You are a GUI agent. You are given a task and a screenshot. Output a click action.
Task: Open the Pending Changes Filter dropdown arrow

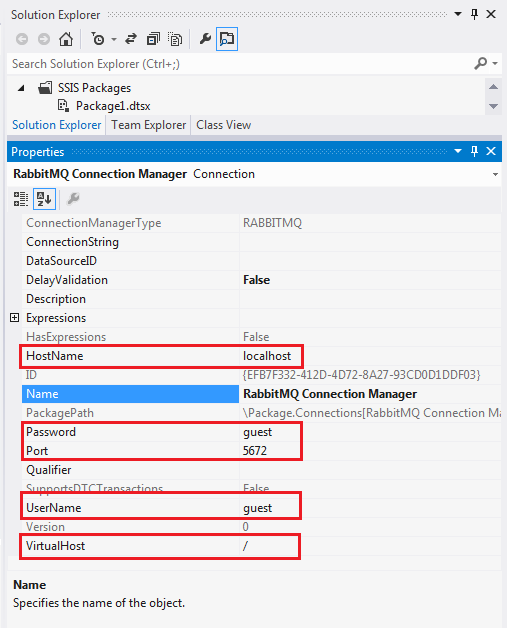[114, 39]
